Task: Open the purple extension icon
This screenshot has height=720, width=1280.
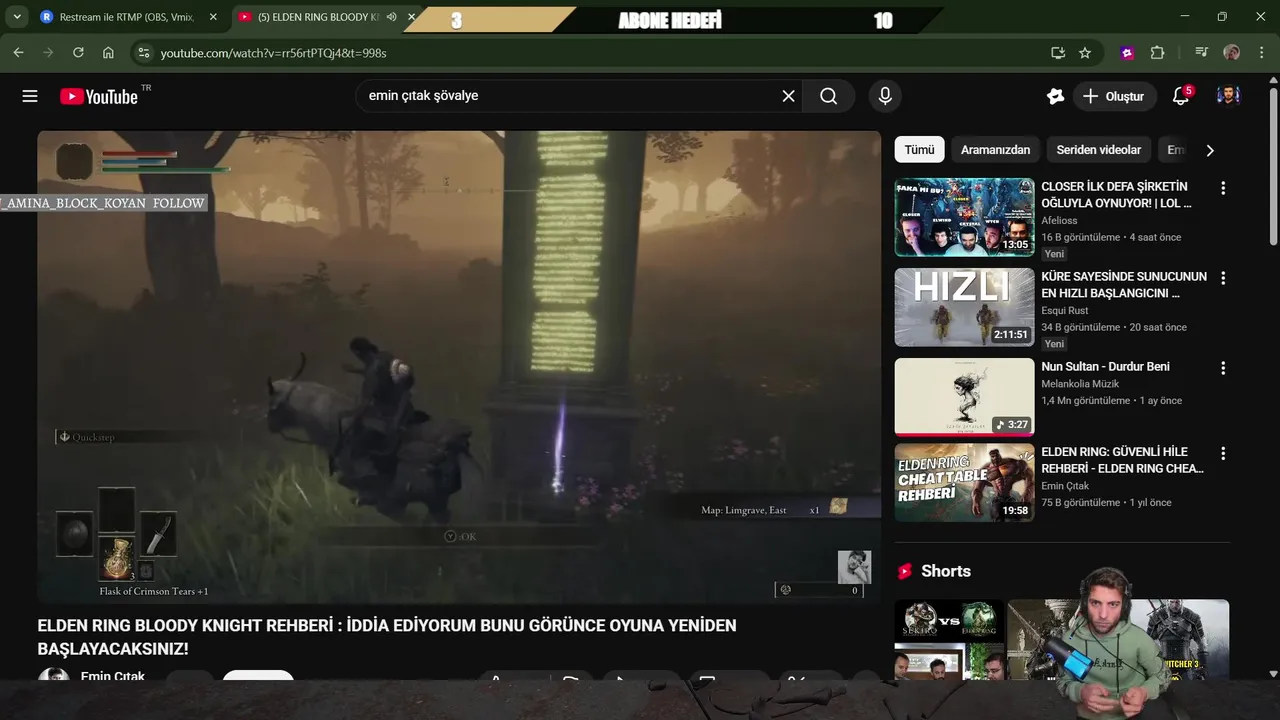Action: [1128, 52]
